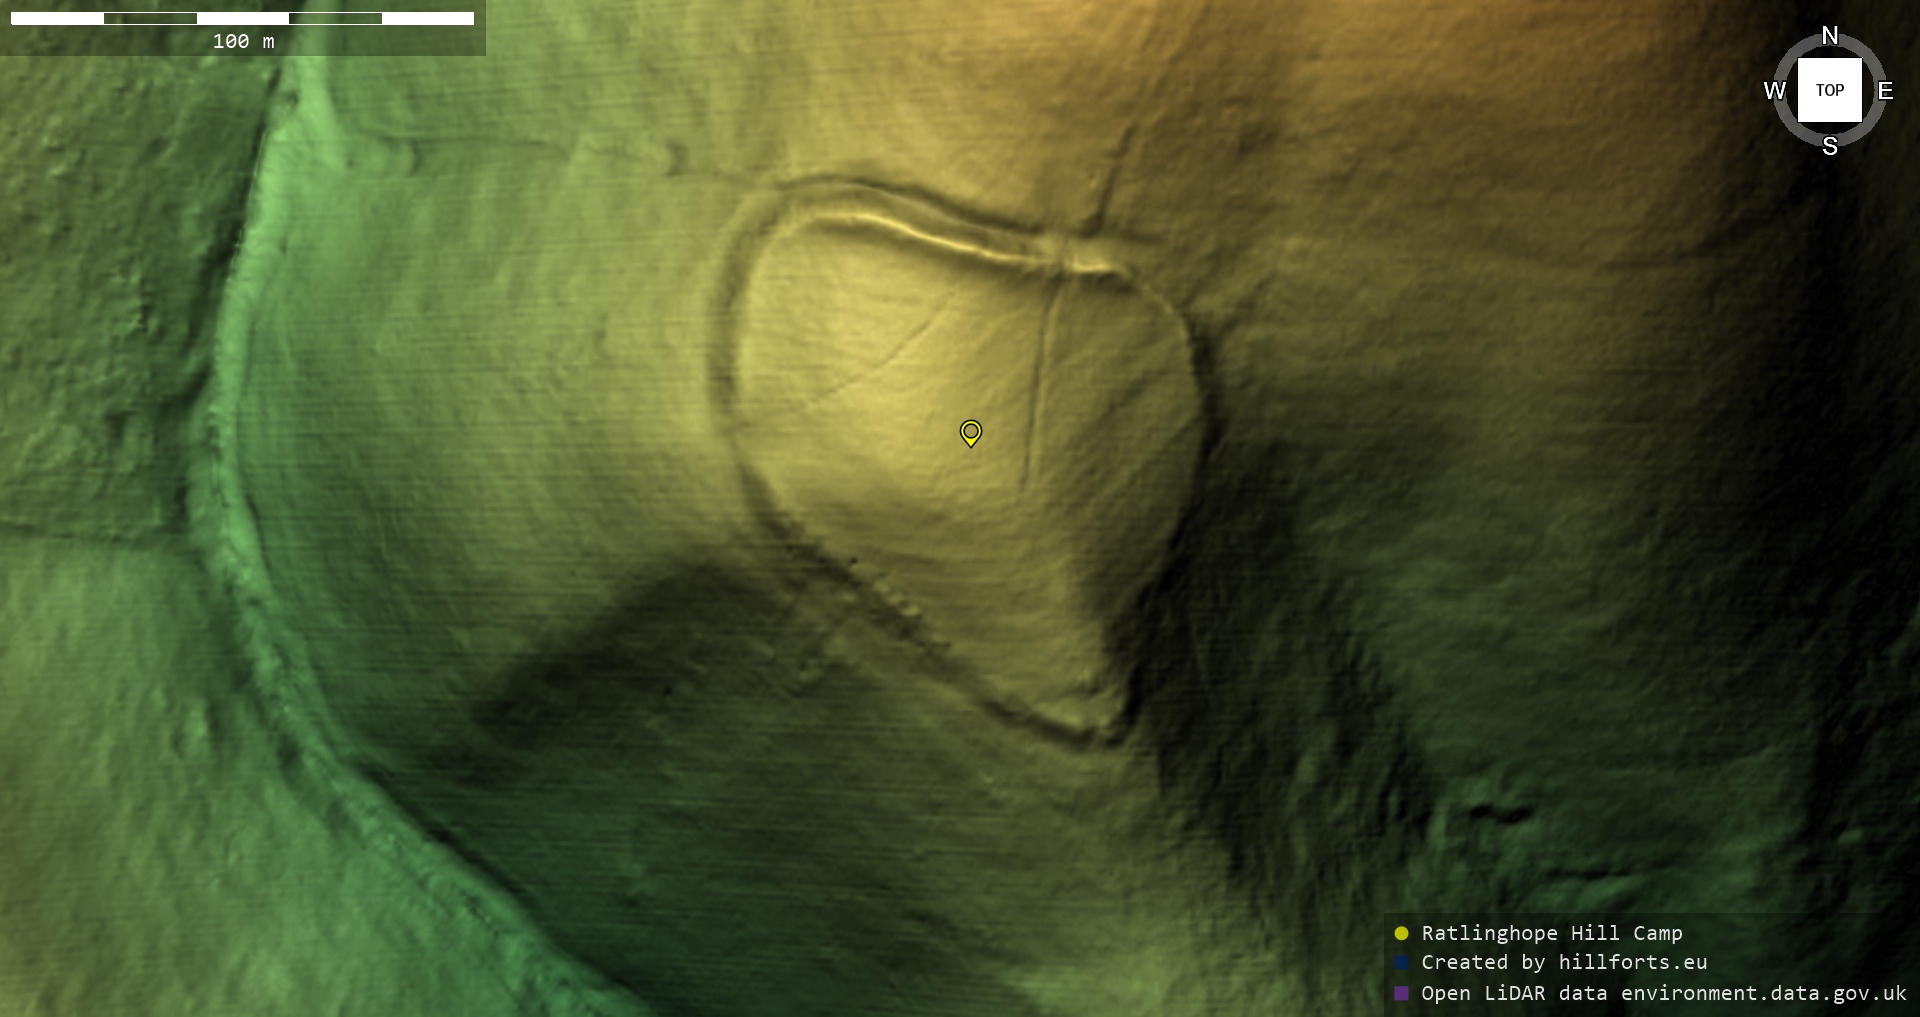Click the leftmost white scale bar segment
Screen dimensions: 1920x1017
[57, 18]
